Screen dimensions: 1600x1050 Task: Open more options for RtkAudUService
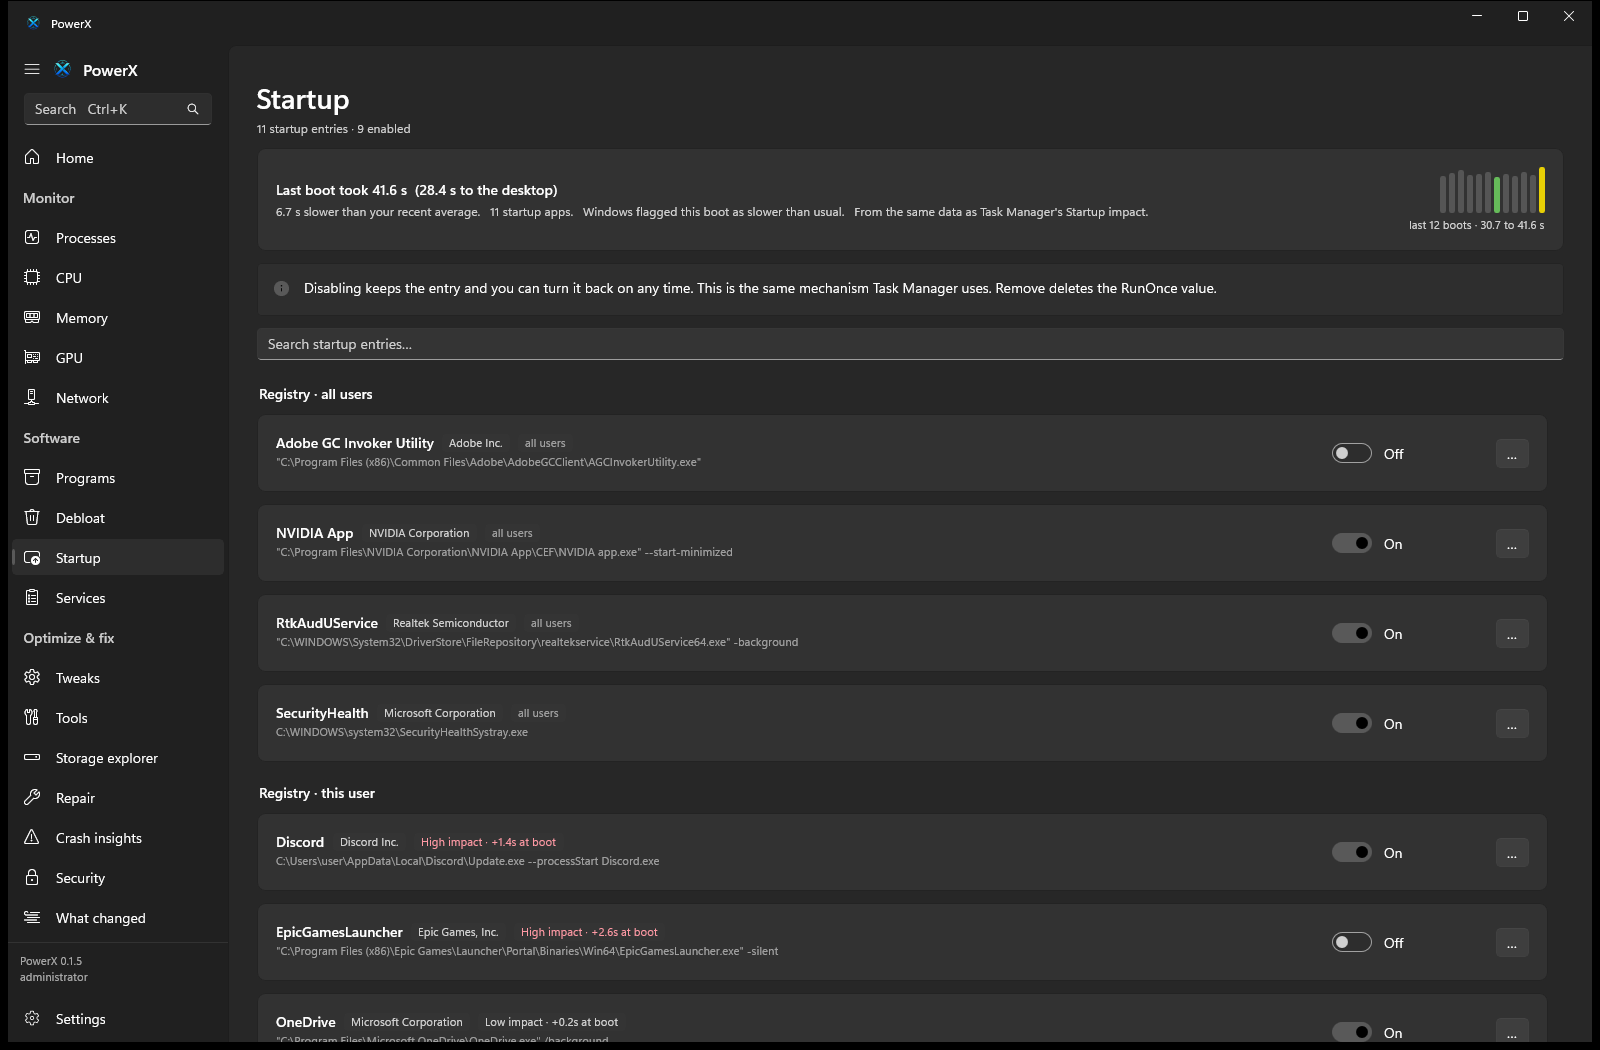click(1512, 634)
